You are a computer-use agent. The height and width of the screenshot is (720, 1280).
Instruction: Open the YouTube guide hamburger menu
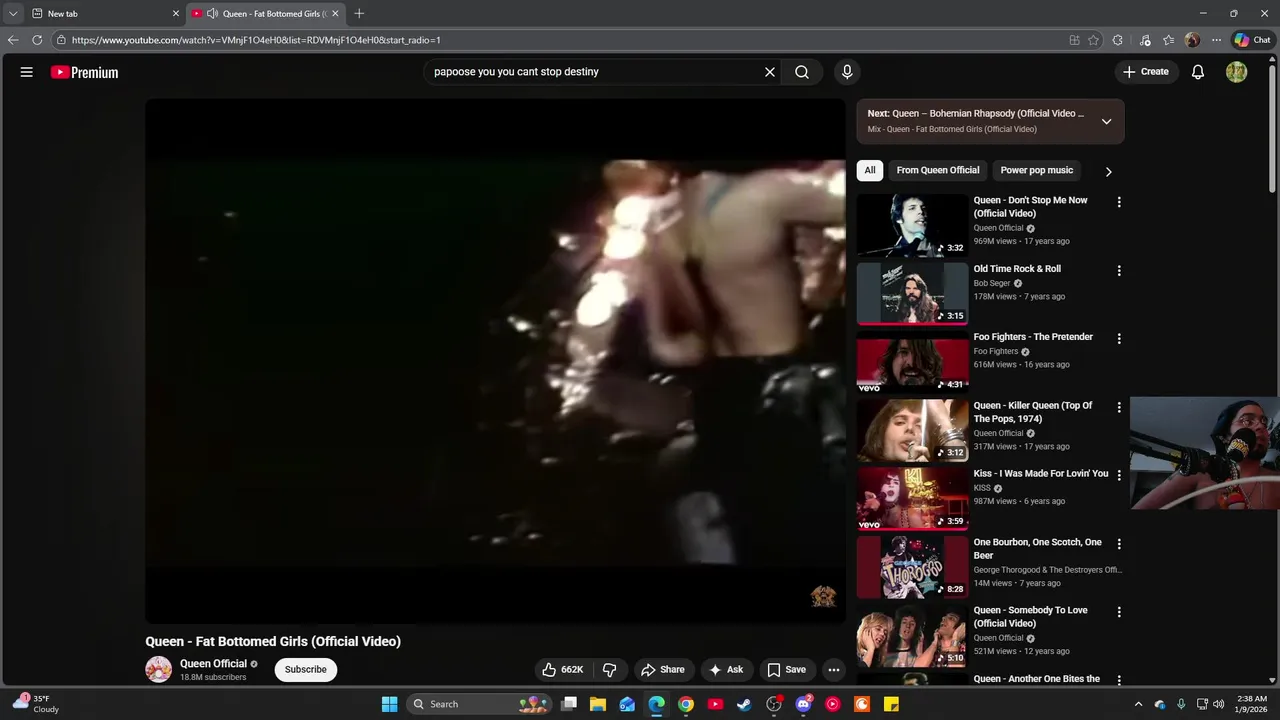click(x=27, y=72)
